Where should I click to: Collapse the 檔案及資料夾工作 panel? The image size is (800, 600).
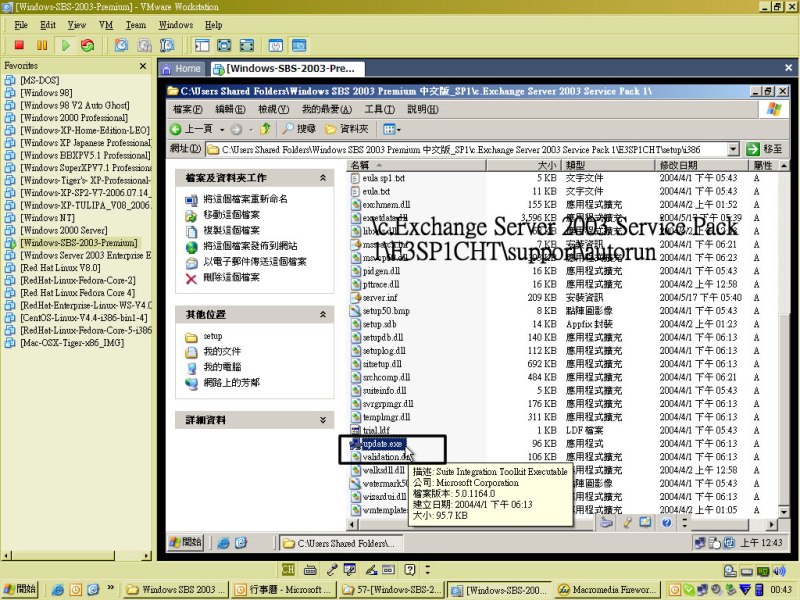(x=322, y=178)
